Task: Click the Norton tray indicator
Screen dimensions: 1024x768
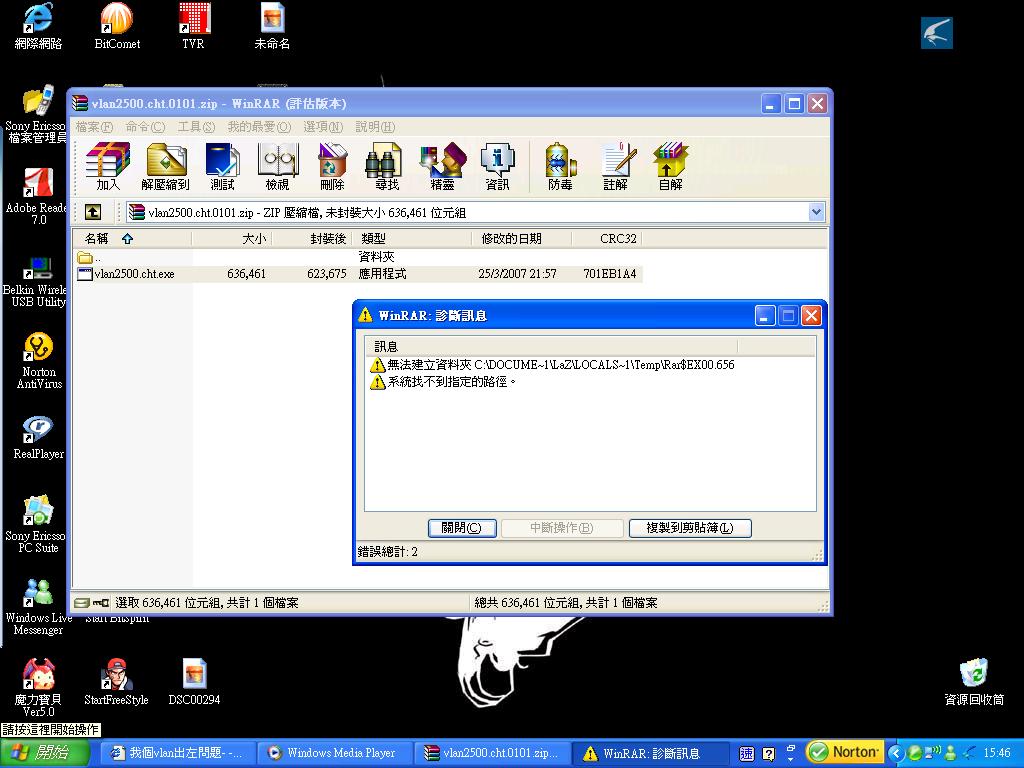Action: tap(844, 752)
